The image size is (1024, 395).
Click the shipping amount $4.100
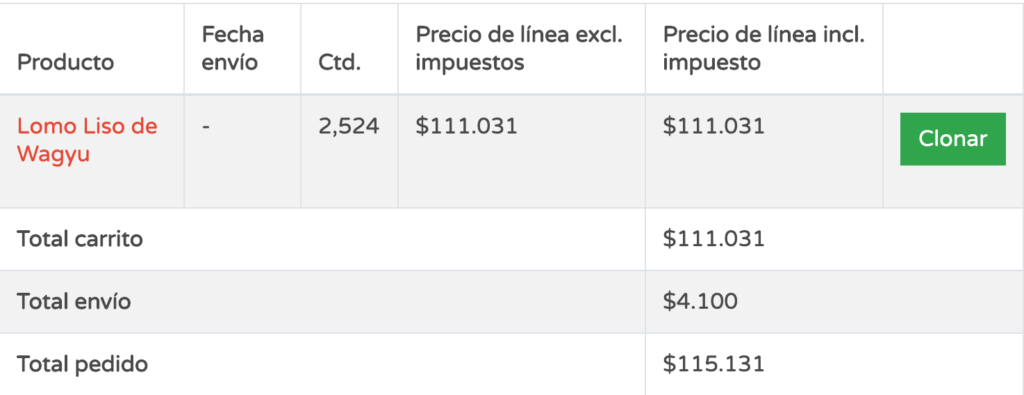click(700, 302)
